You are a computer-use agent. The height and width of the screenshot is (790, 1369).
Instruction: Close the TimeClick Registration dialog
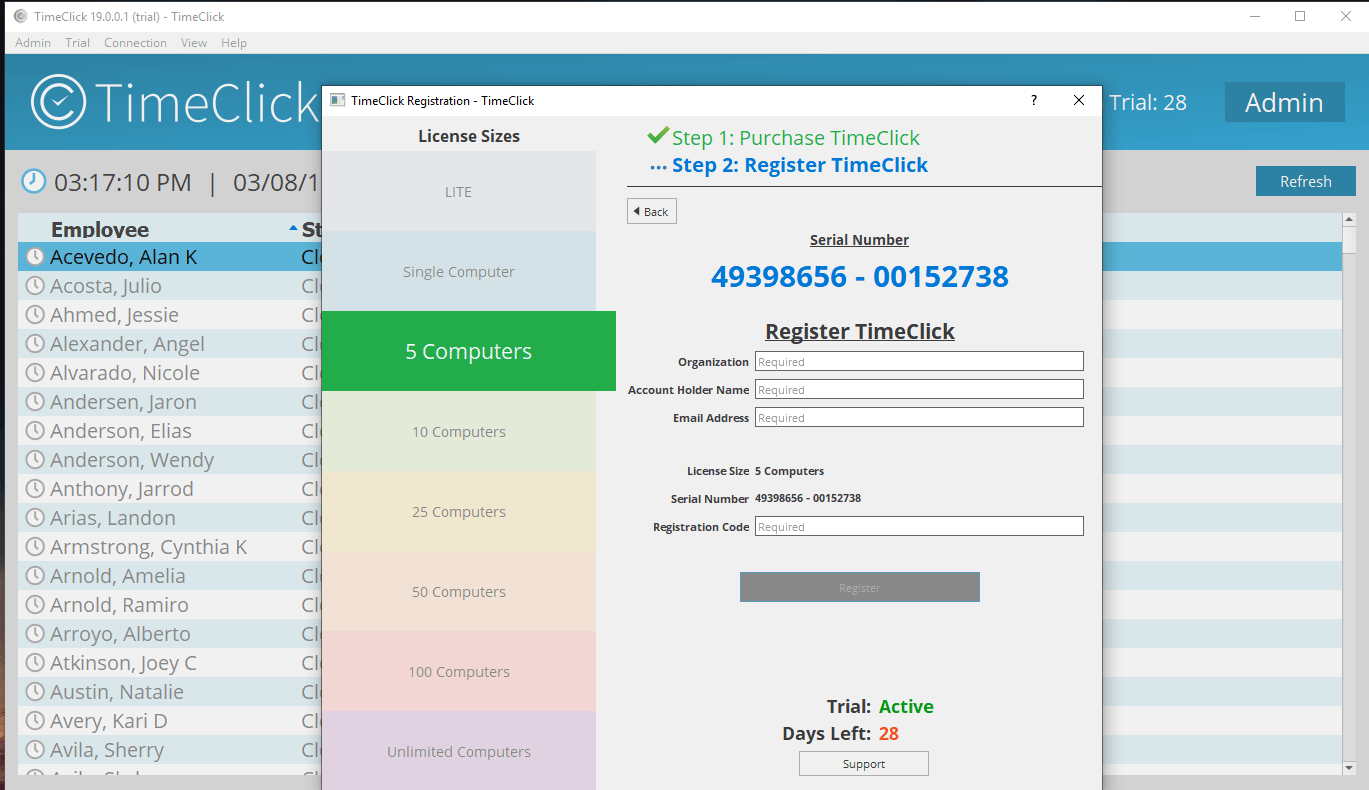point(1079,100)
